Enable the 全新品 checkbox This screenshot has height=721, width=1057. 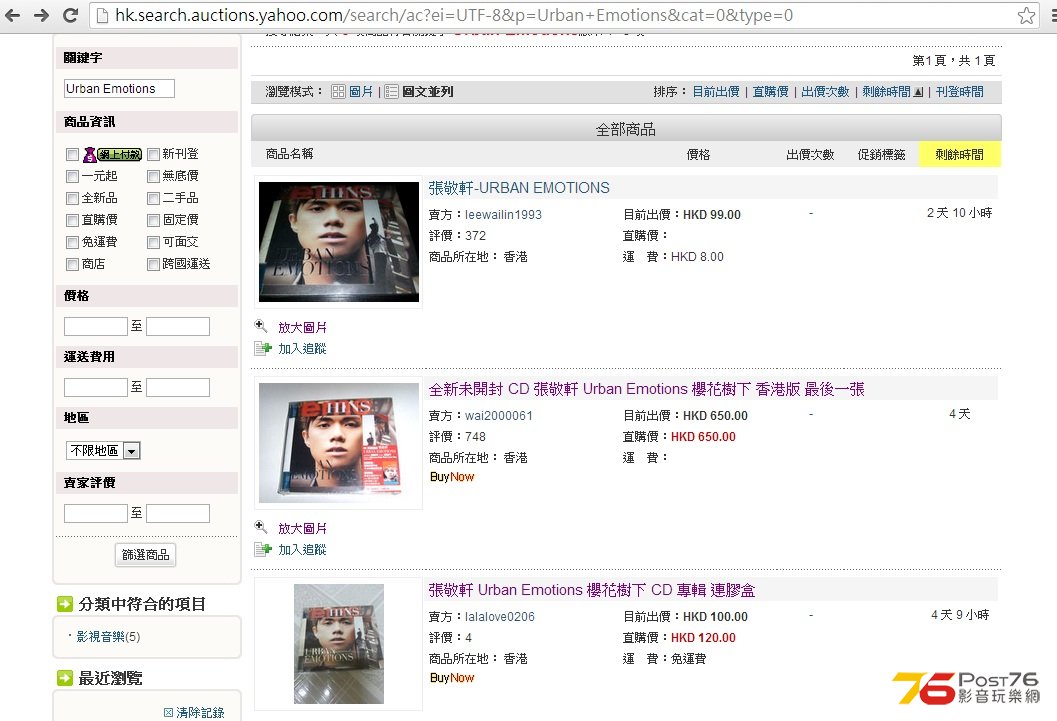(x=73, y=198)
